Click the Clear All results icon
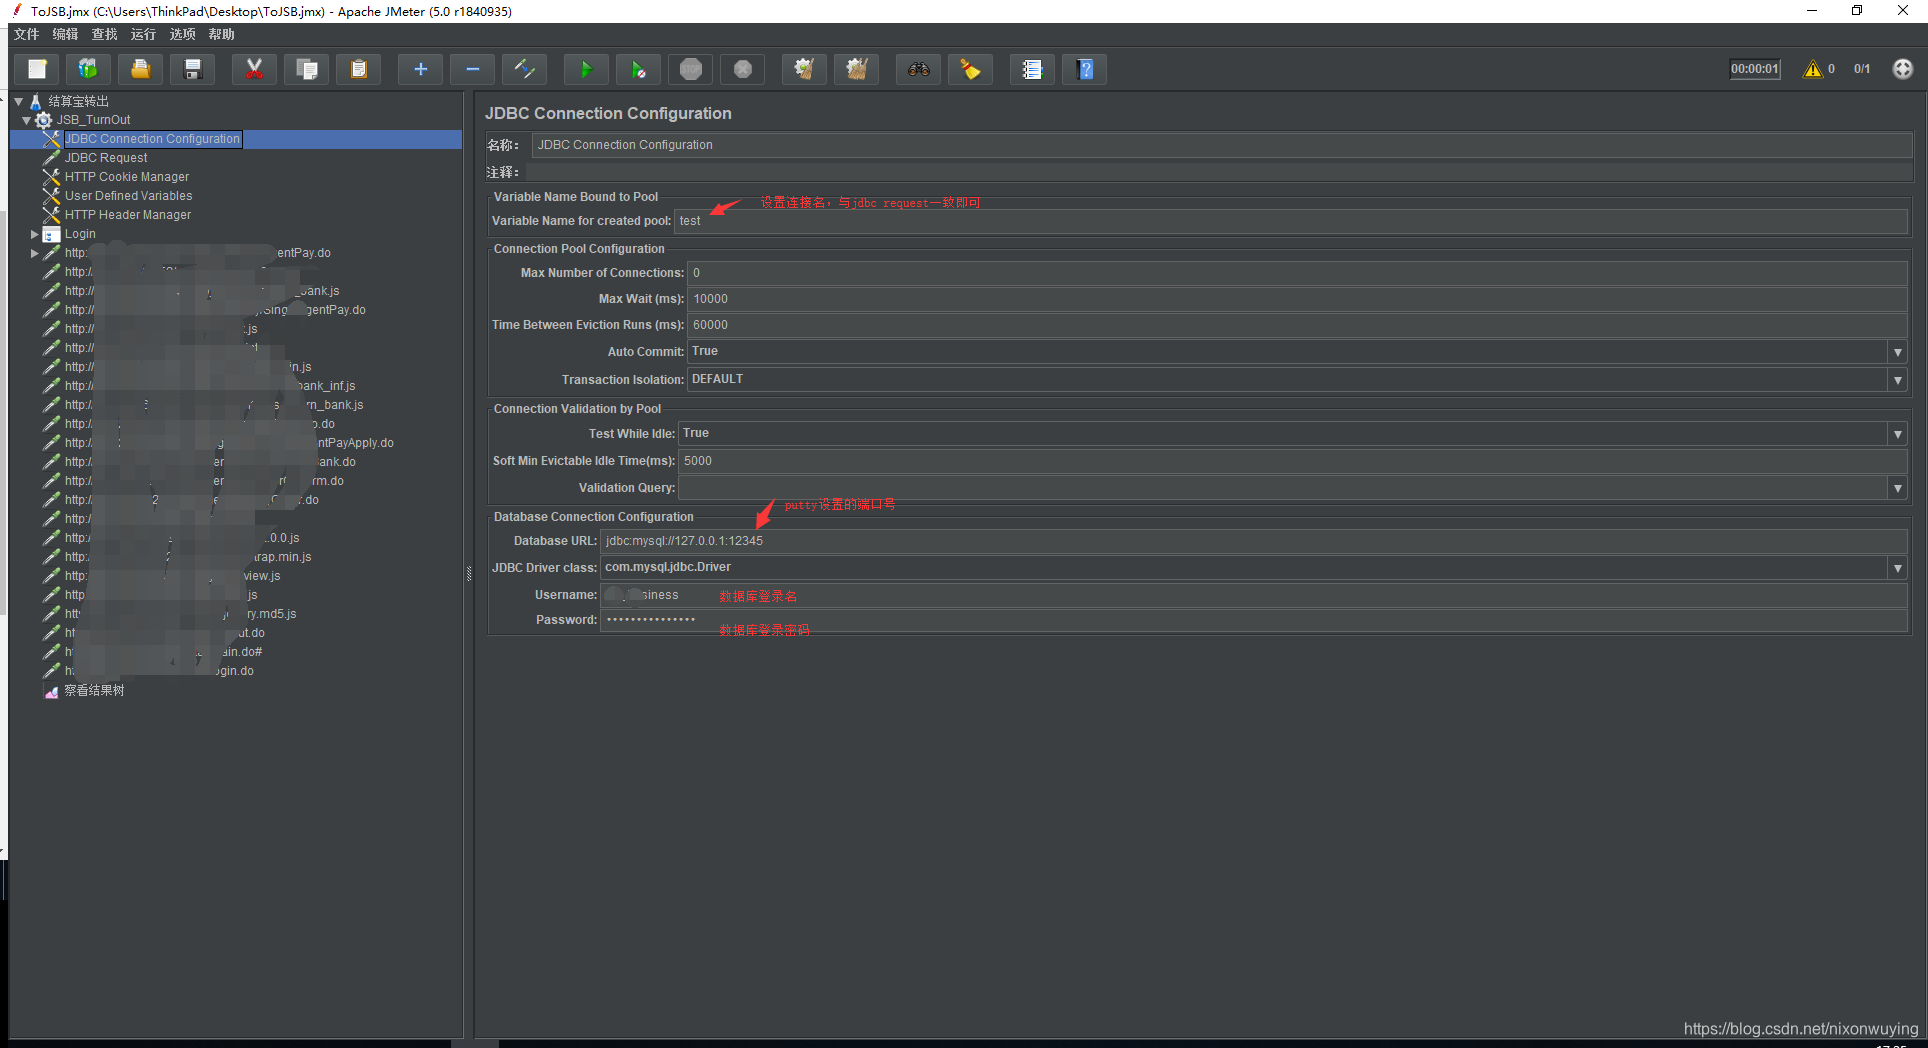1928x1048 pixels. tap(857, 69)
